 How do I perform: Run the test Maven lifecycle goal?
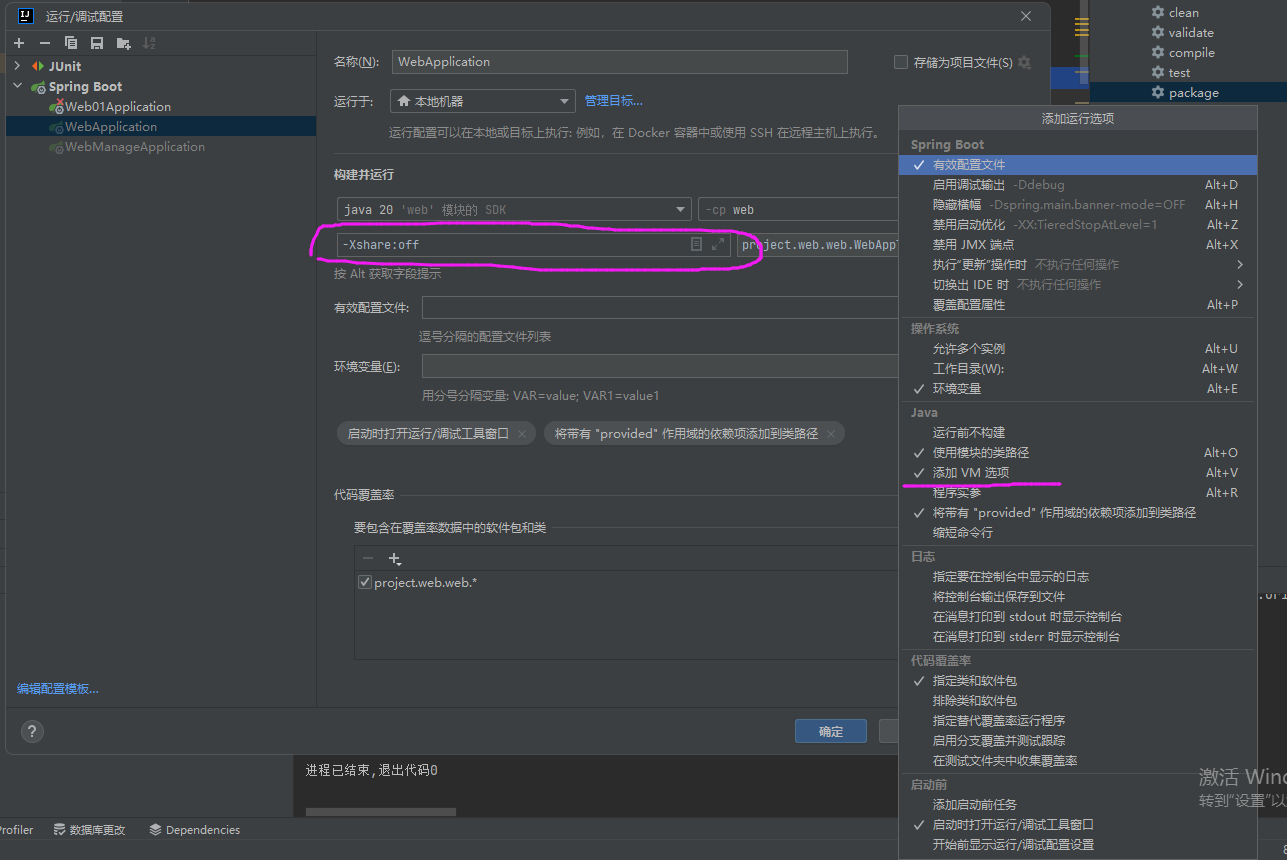pos(1170,73)
